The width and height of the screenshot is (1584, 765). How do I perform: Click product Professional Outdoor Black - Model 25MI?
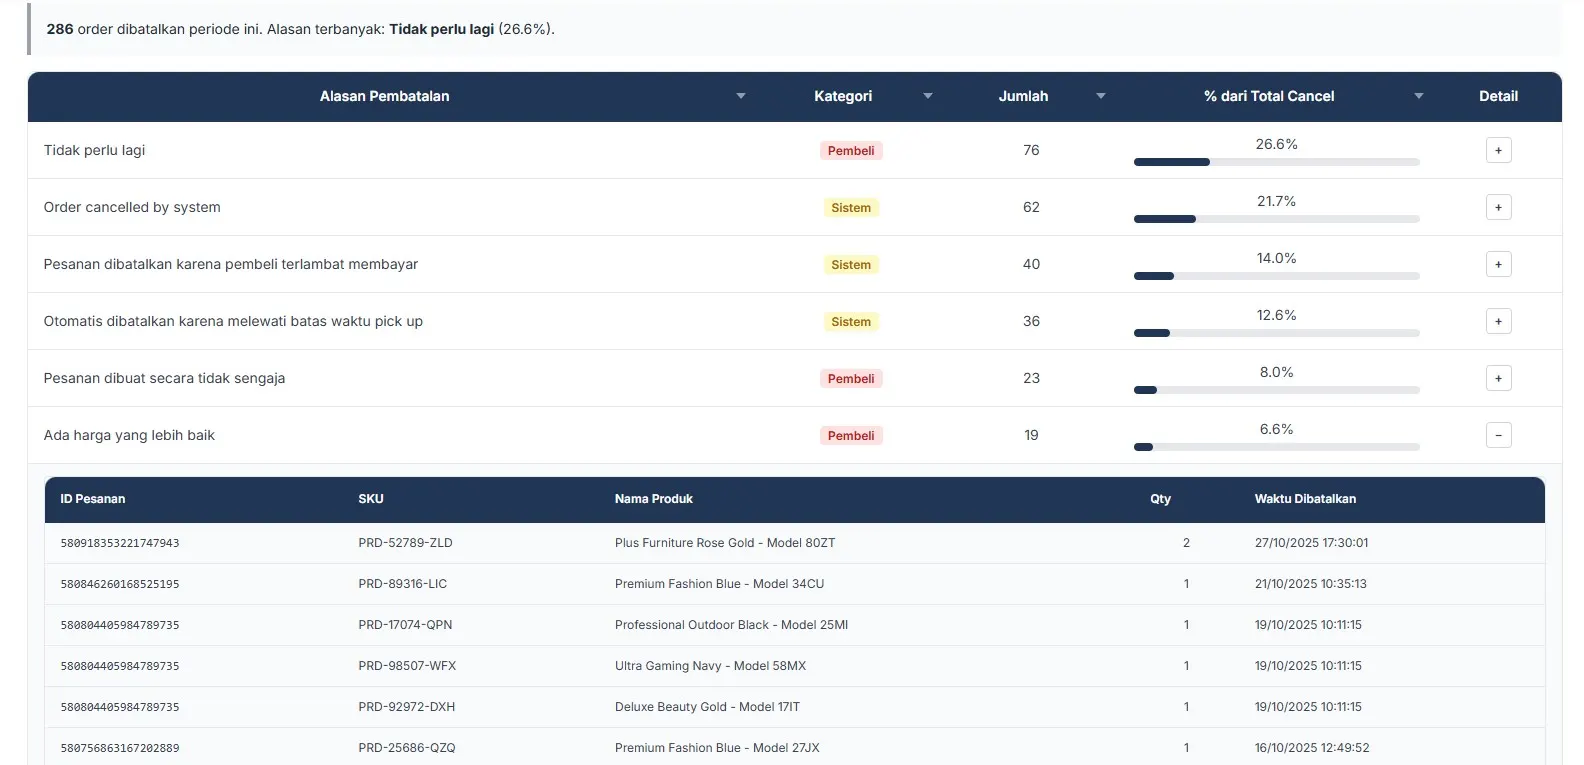pyautogui.click(x=731, y=625)
